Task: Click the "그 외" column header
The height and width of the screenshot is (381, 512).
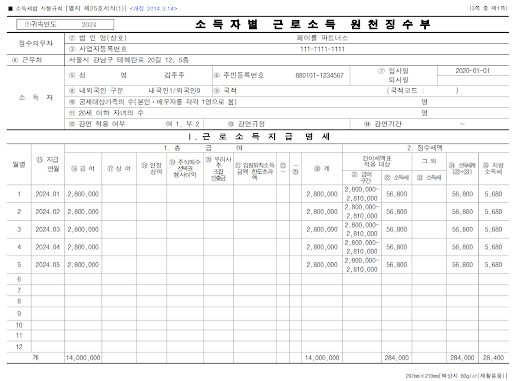Action: point(429,161)
